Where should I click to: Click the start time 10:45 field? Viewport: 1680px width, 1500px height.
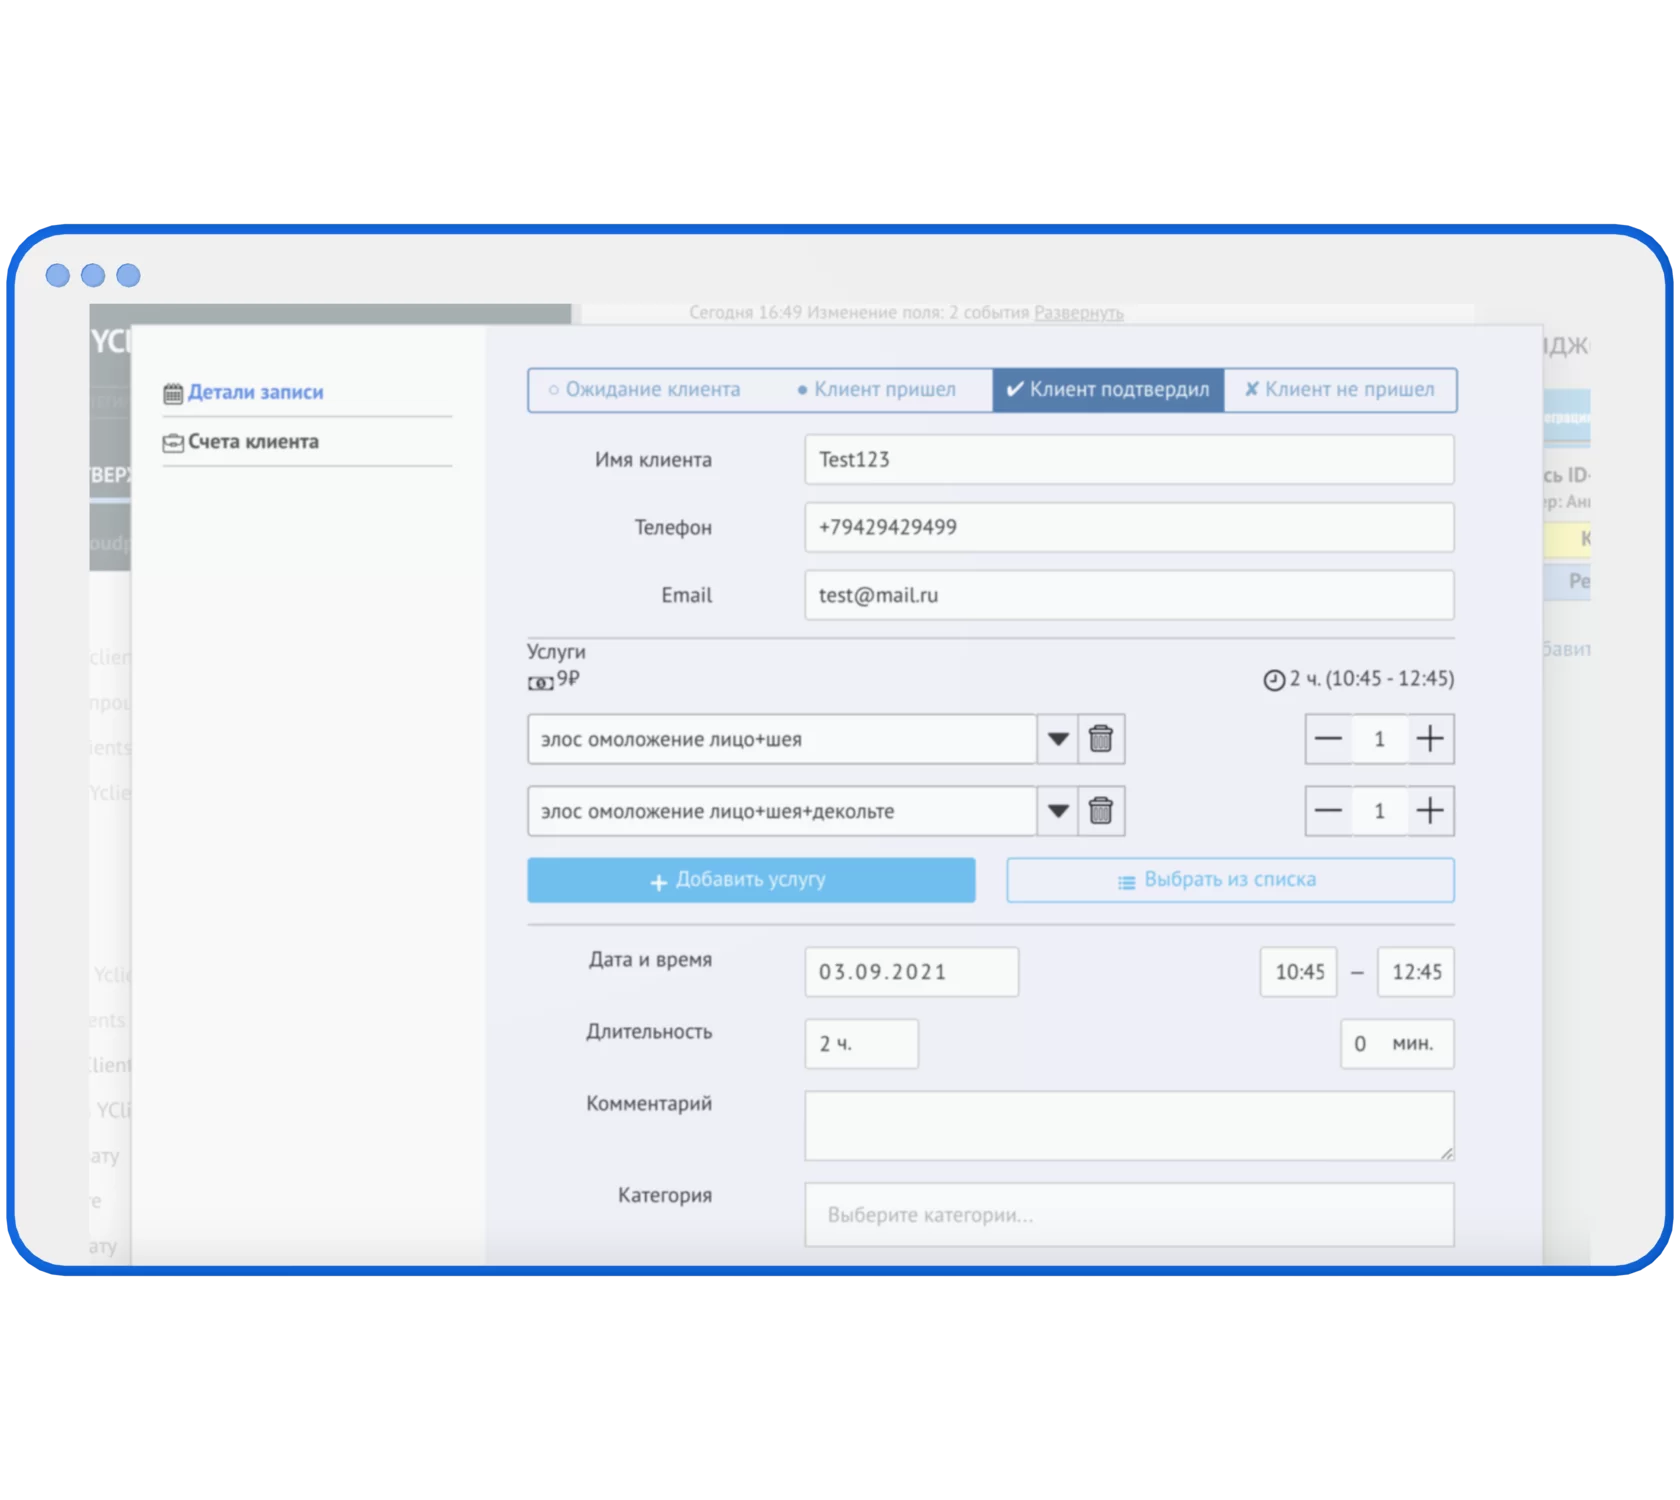point(1298,972)
